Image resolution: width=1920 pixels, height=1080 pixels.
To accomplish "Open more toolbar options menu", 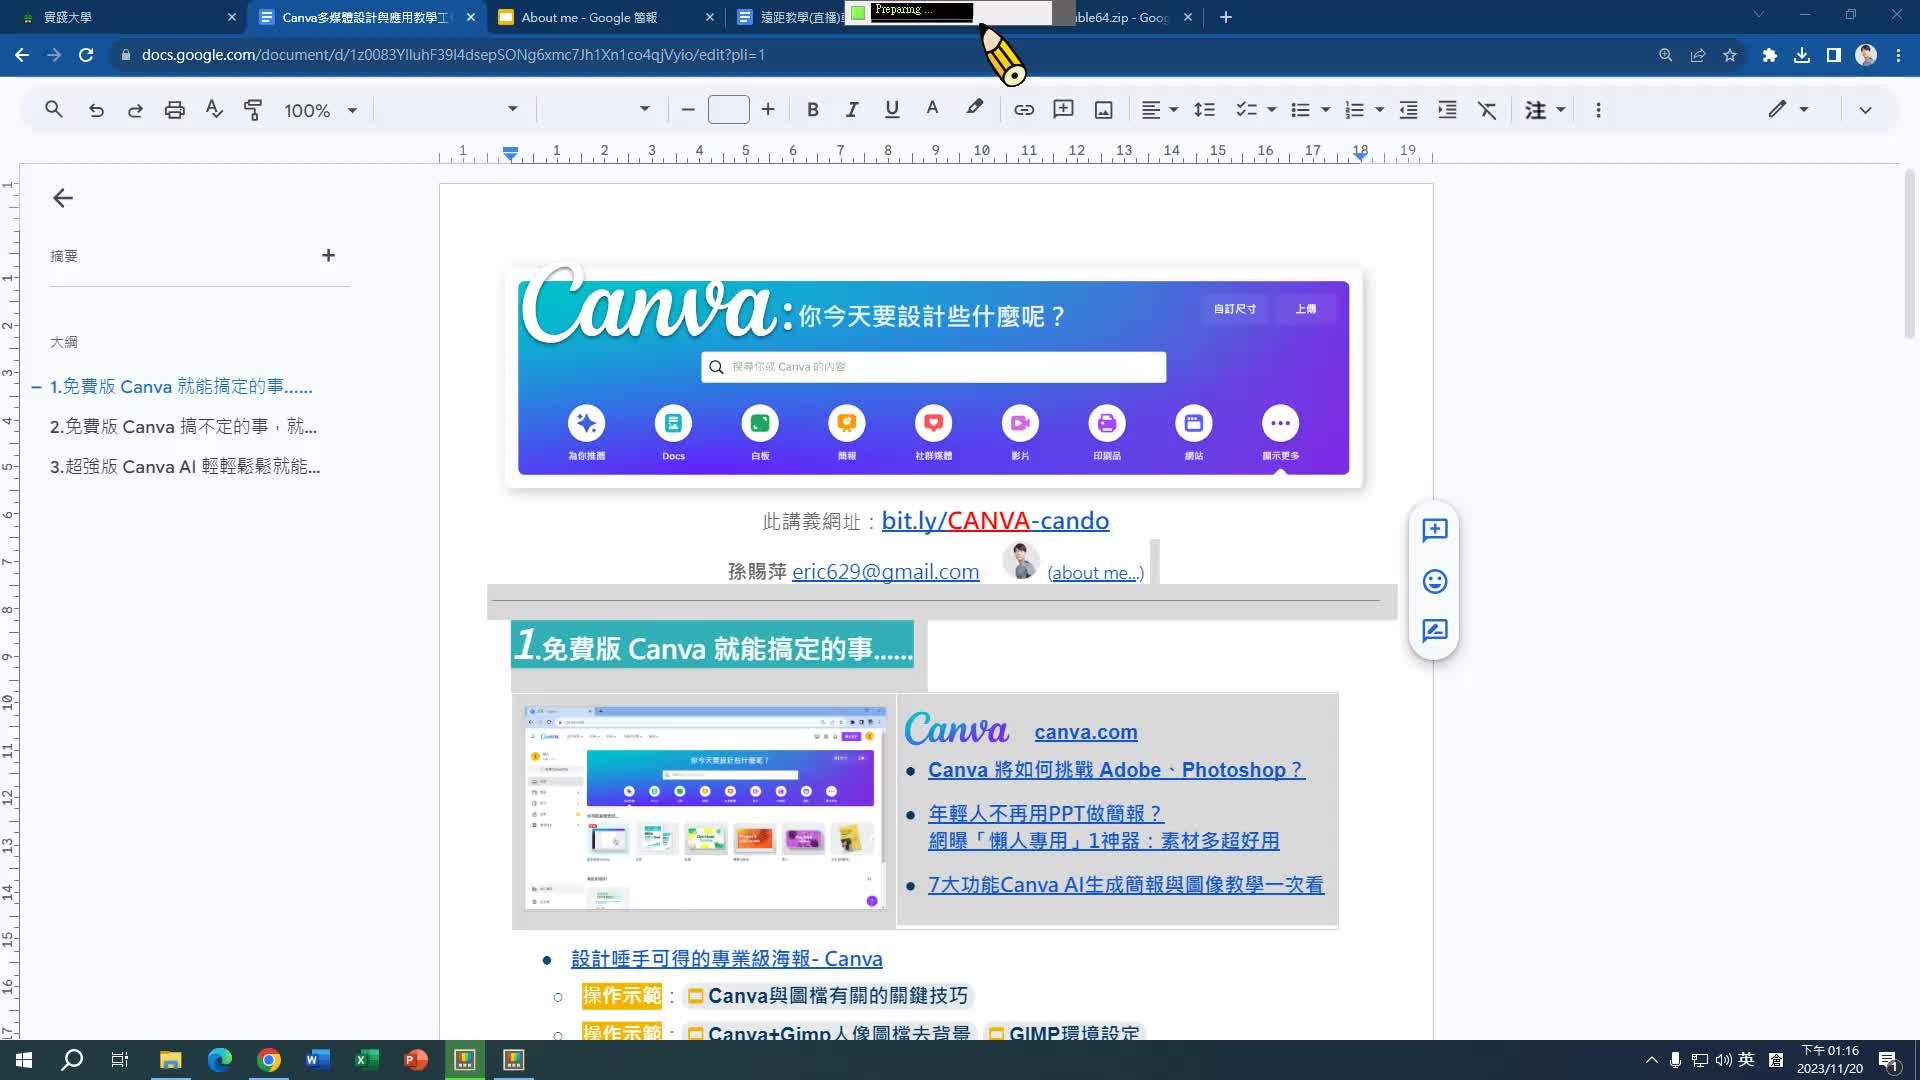I will pyautogui.click(x=1598, y=110).
